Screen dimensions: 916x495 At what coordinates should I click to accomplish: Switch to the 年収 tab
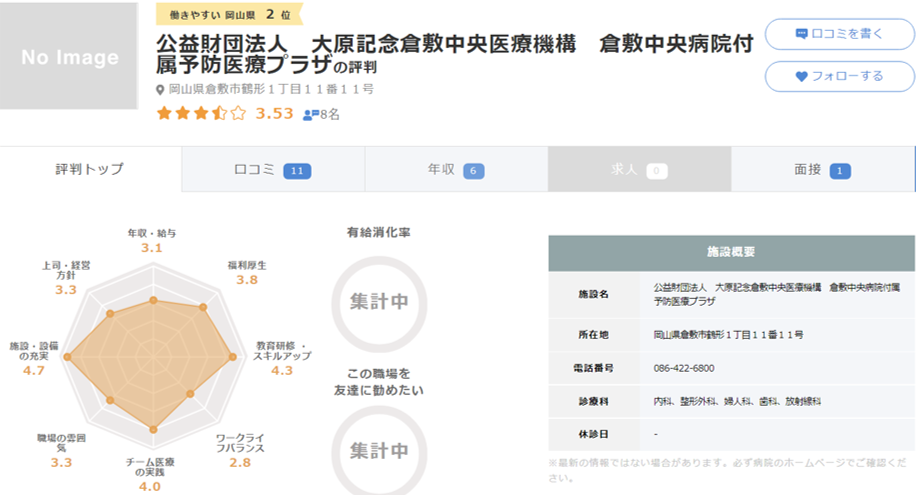pyautogui.click(x=456, y=169)
